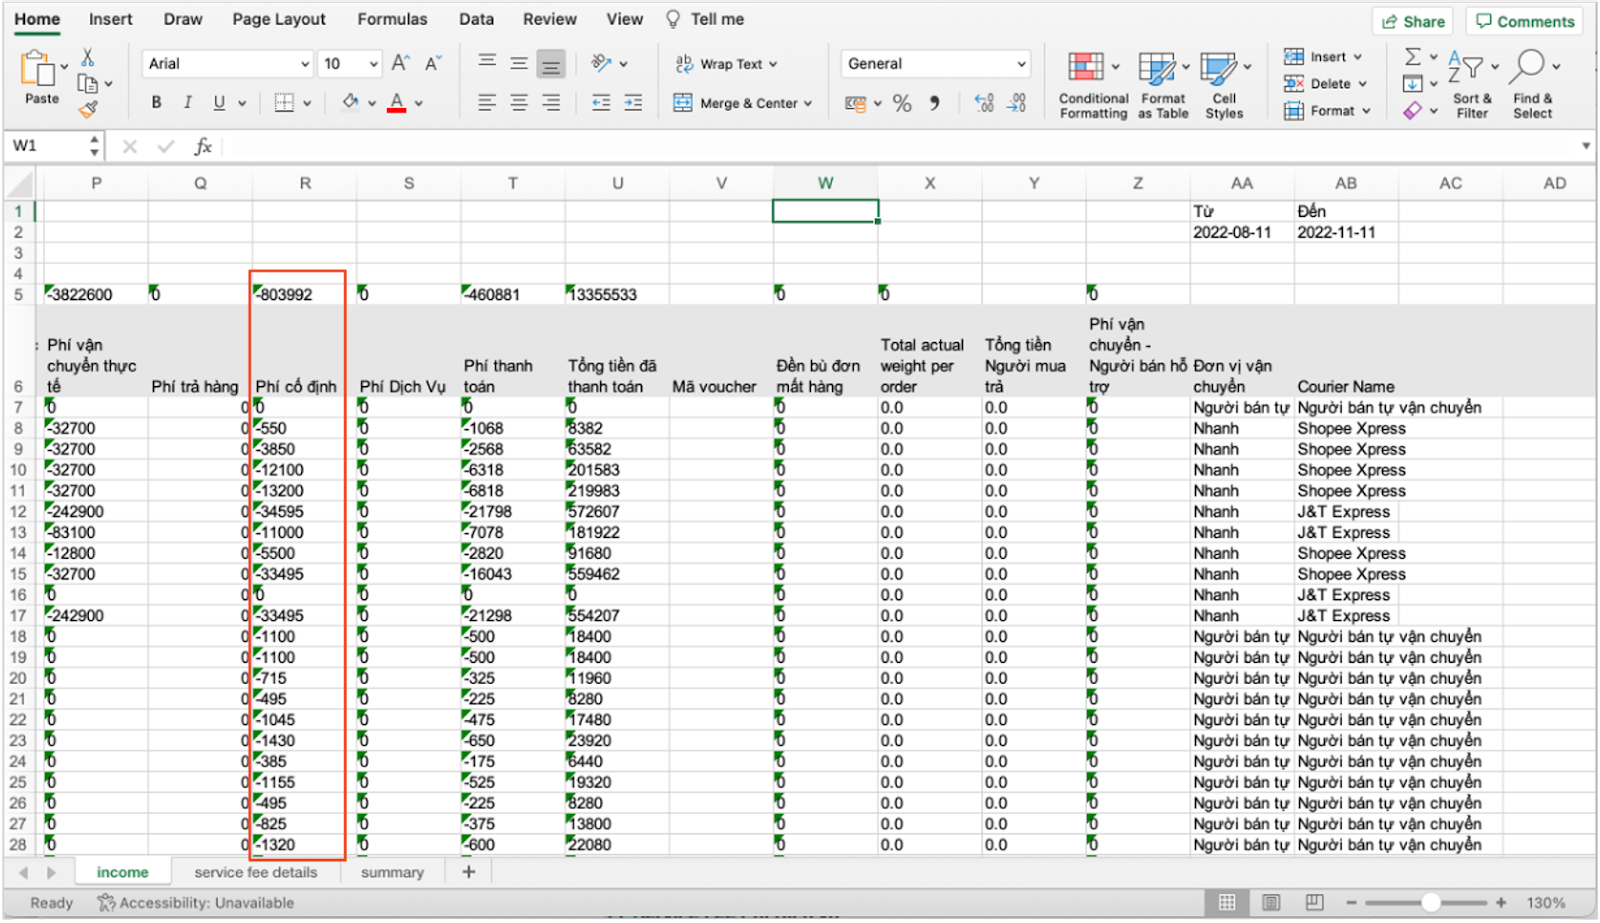
Task: Toggle bottom align button
Action: (x=551, y=64)
